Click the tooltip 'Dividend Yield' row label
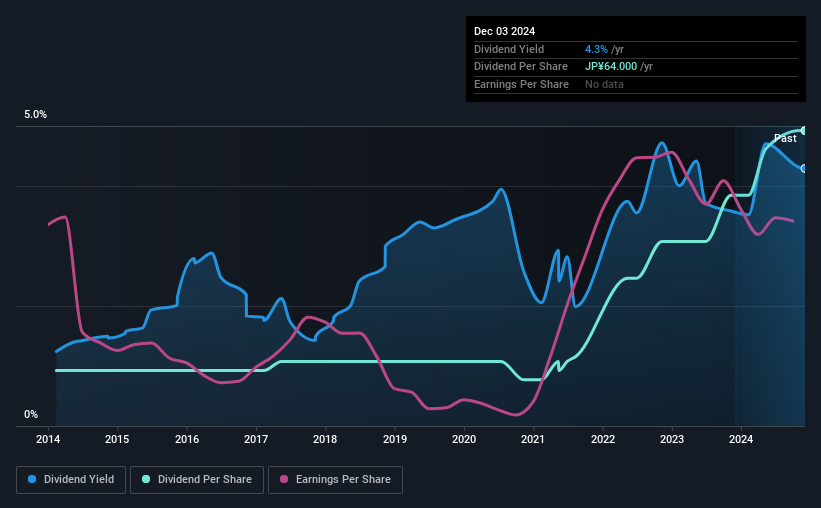Image resolution: width=821 pixels, height=508 pixels. (x=509, y=49)
